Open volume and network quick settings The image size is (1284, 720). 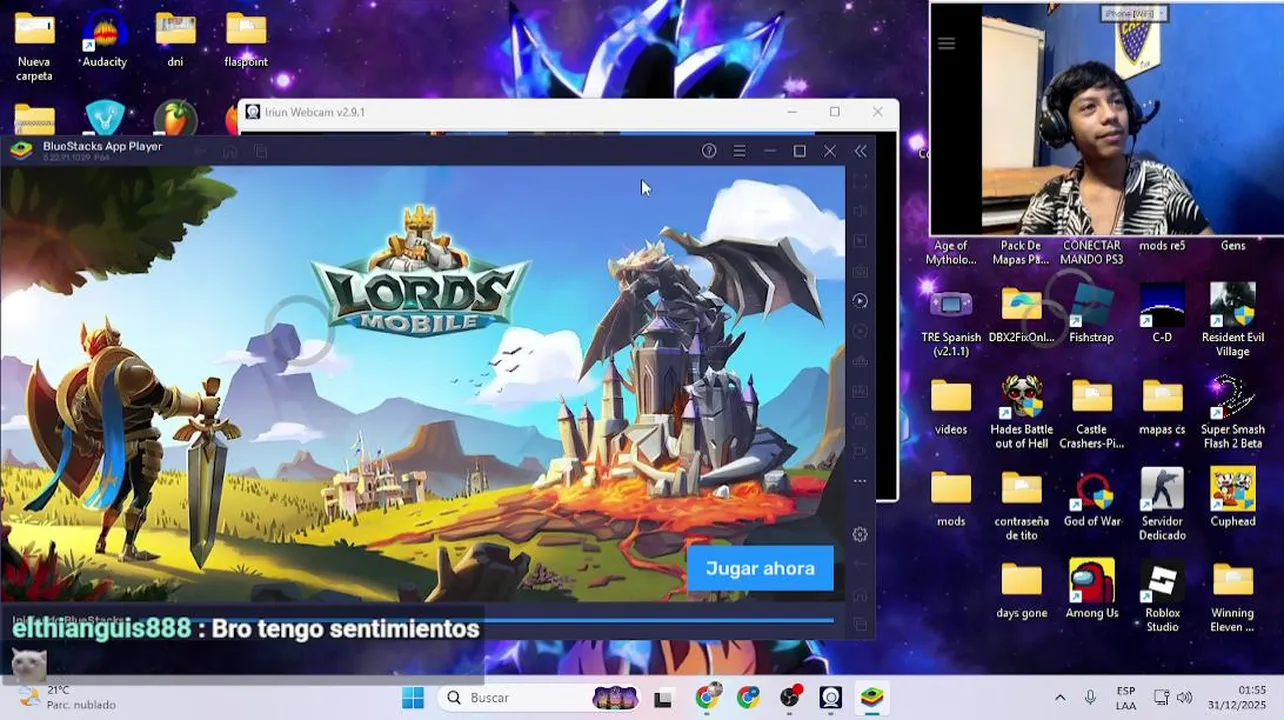(x=1173, y=697)
